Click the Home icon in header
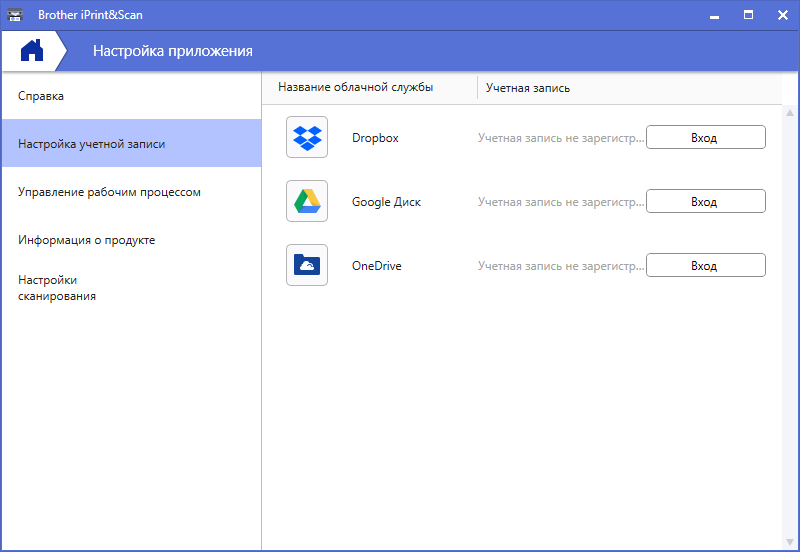This screenshot has height=552, width=800. pyautogui.click(x=32, y=50)
